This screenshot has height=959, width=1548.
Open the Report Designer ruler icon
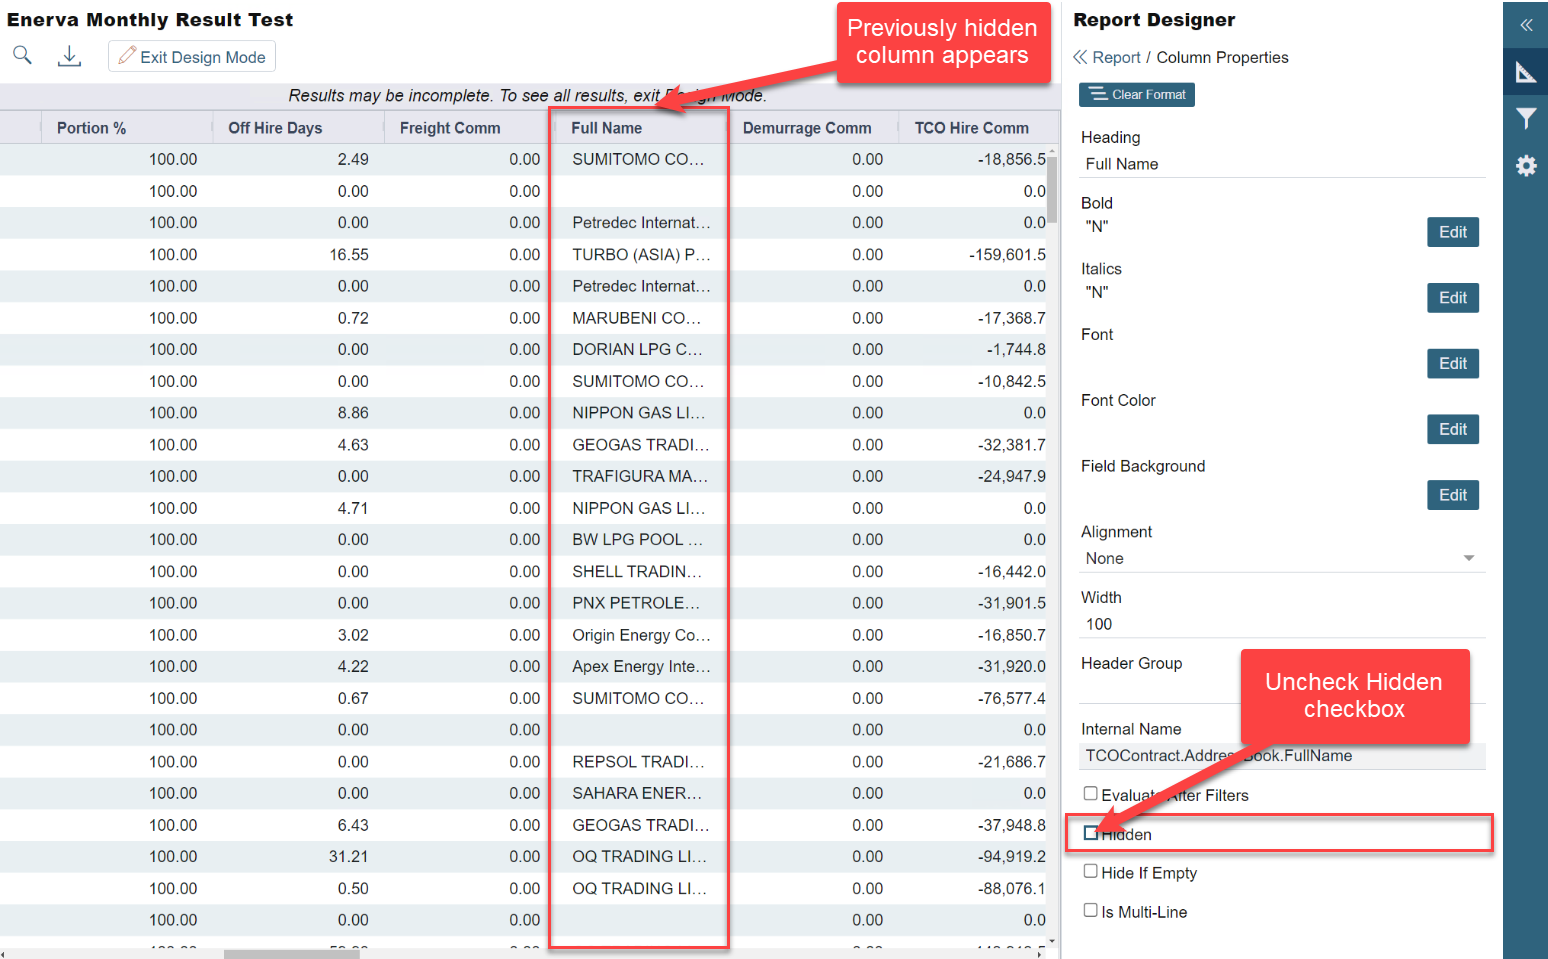tap(1525, 72)
